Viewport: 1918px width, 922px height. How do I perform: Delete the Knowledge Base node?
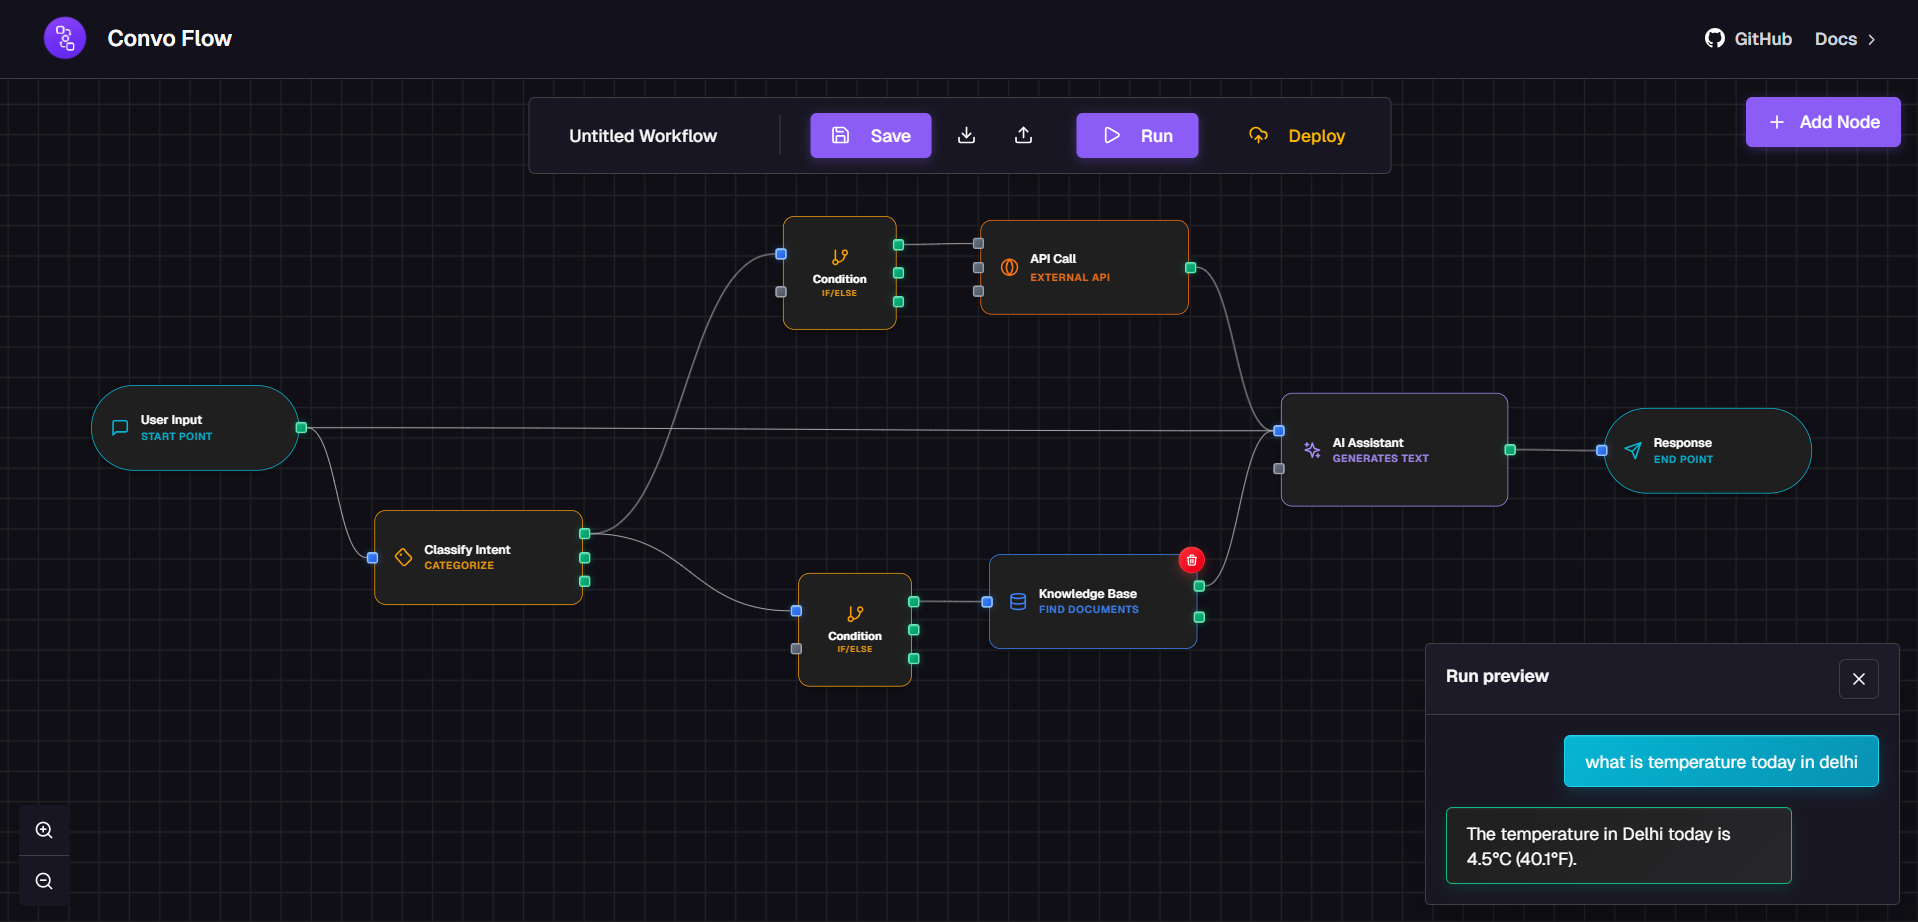1190,560
